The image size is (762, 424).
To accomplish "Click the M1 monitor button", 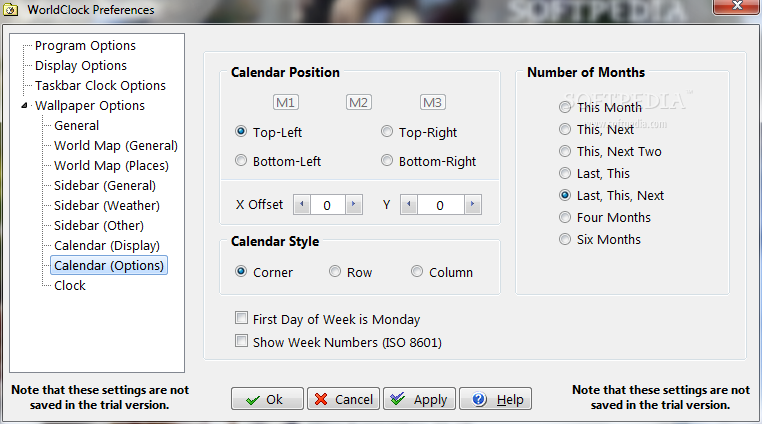I will tap(285, 103).
